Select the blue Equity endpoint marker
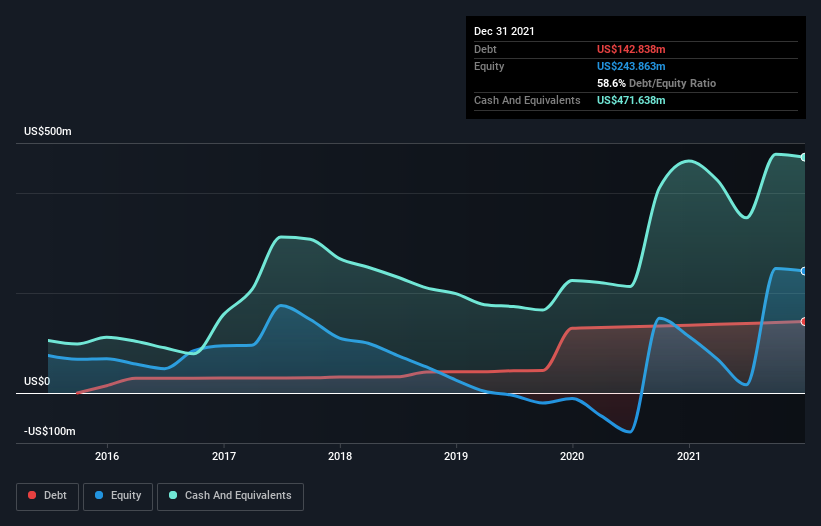 point(804,271)
